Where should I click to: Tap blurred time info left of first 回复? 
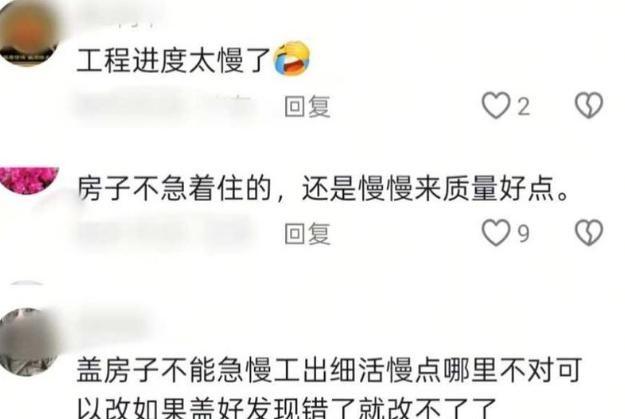165,106
